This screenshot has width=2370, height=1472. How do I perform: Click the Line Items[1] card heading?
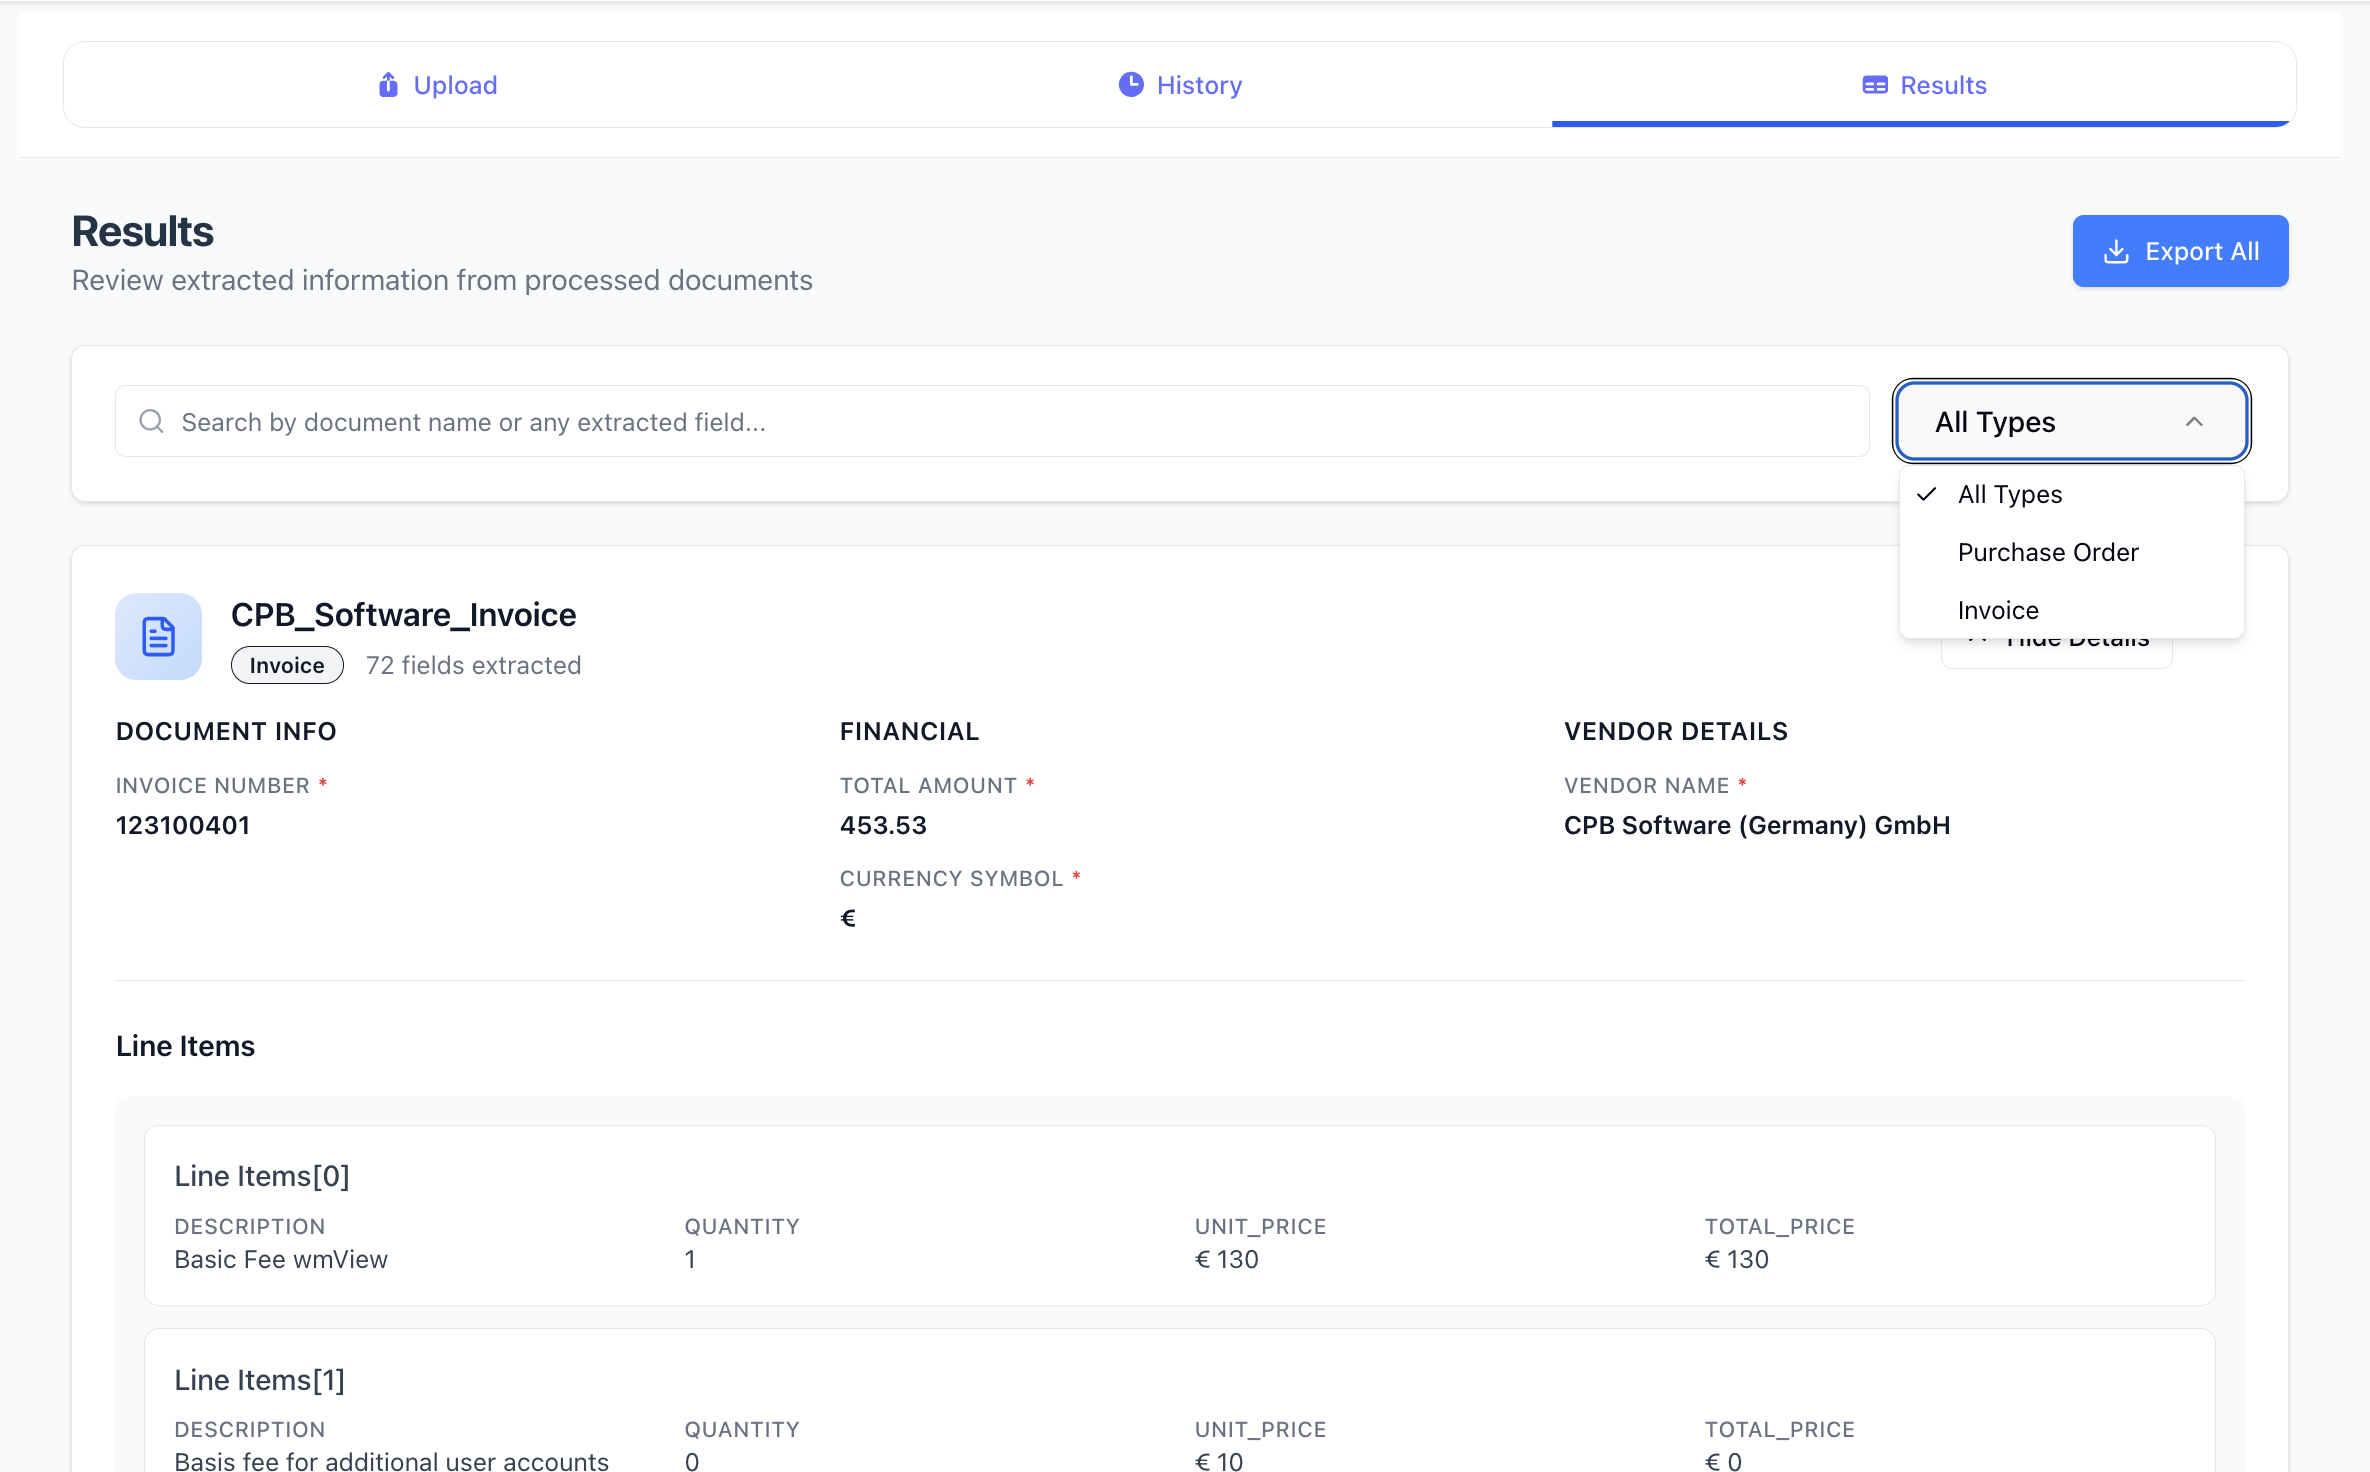(260, 1380)
